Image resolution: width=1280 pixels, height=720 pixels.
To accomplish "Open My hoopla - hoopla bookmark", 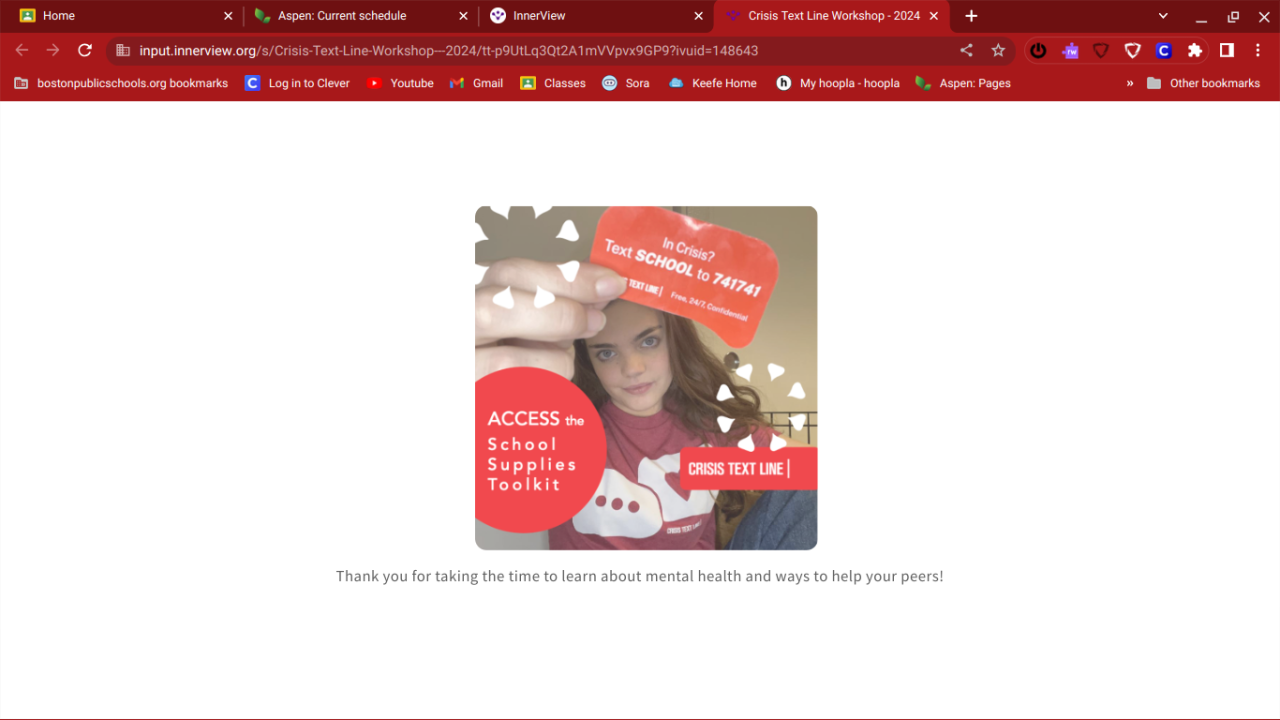I will pos(838,83).
